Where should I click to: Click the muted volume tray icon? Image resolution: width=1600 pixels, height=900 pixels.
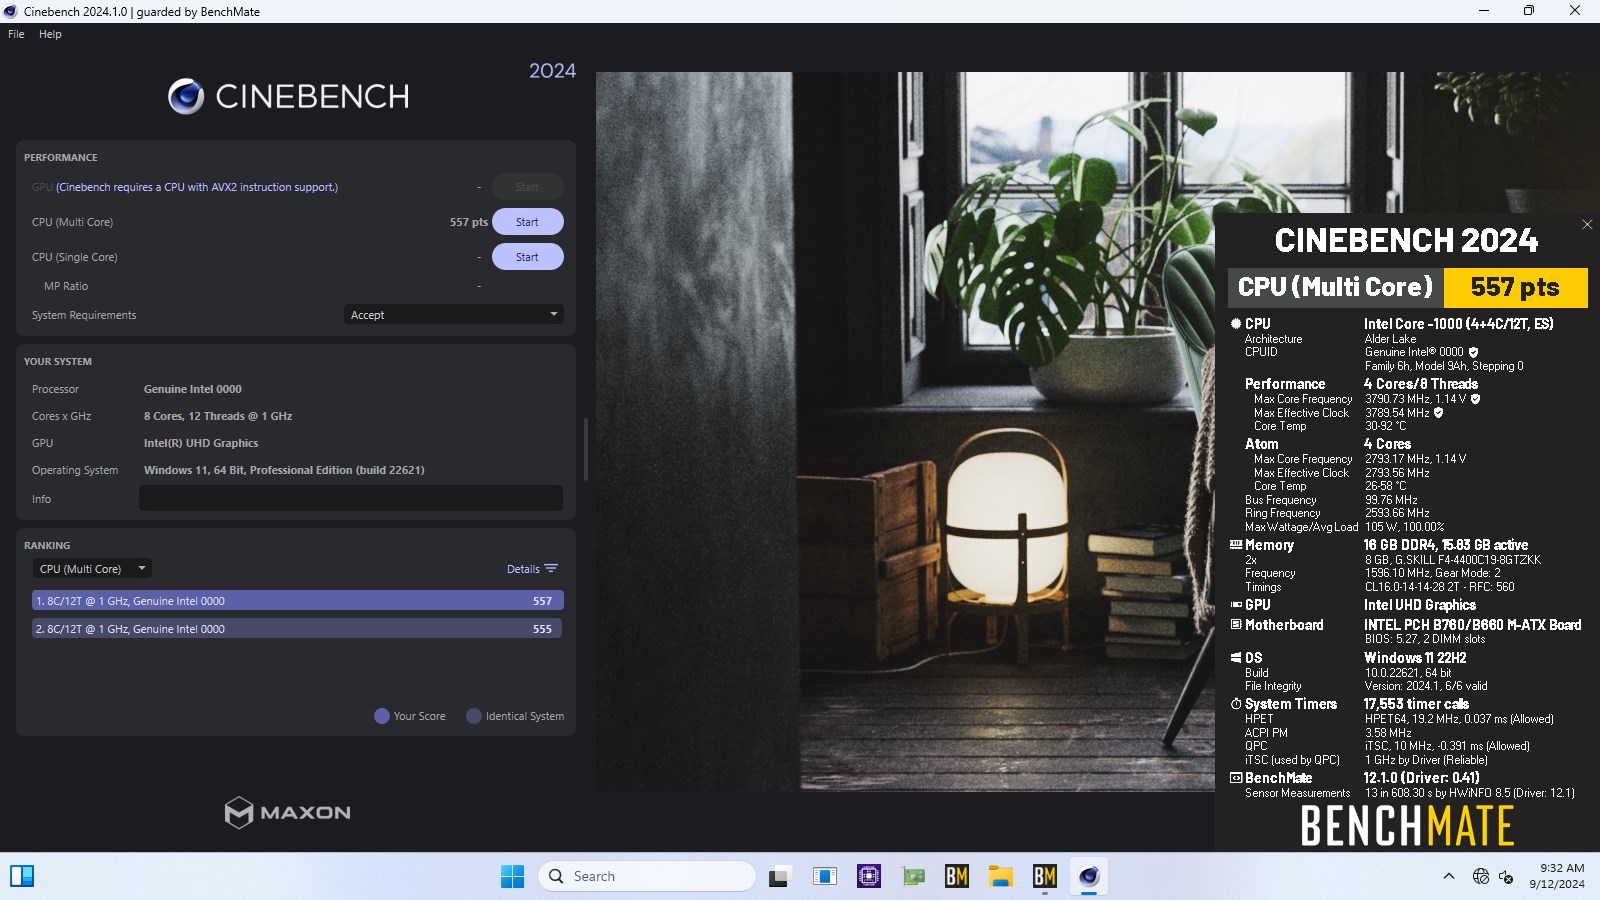pyautogui.click(x=1506, y=877)
